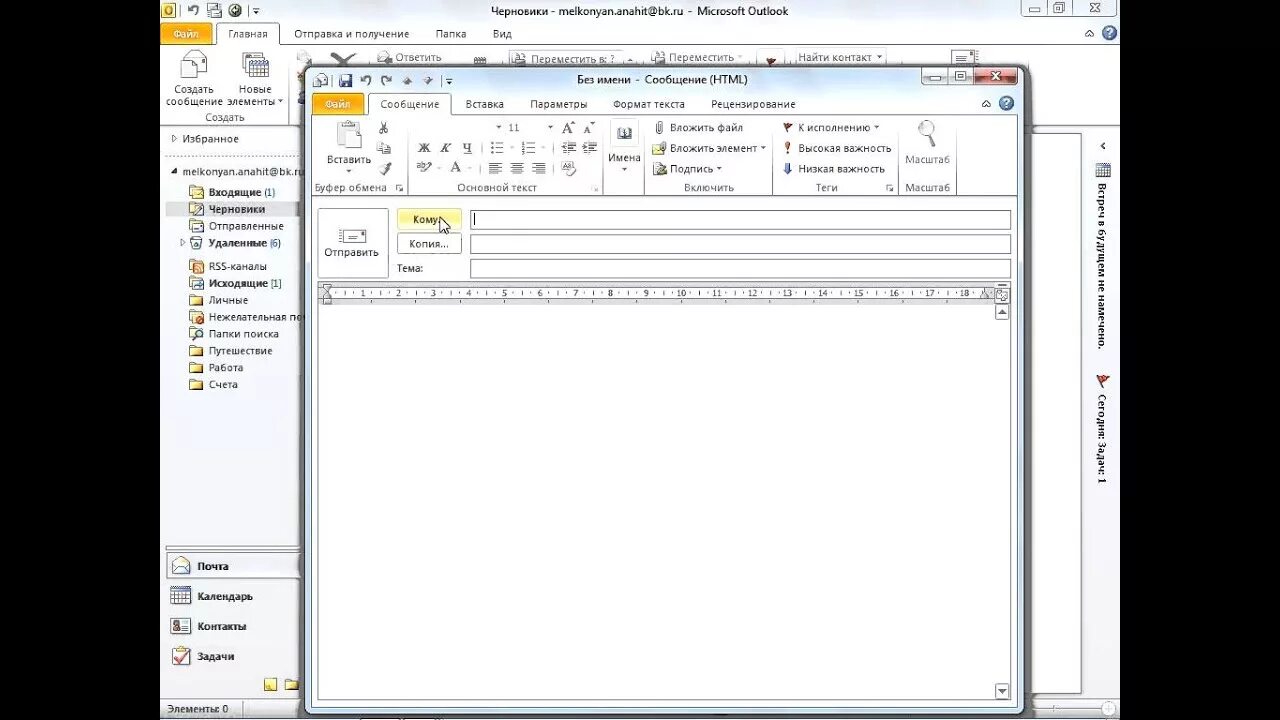Switch to the Рецензирование tab

pos(753,104)
